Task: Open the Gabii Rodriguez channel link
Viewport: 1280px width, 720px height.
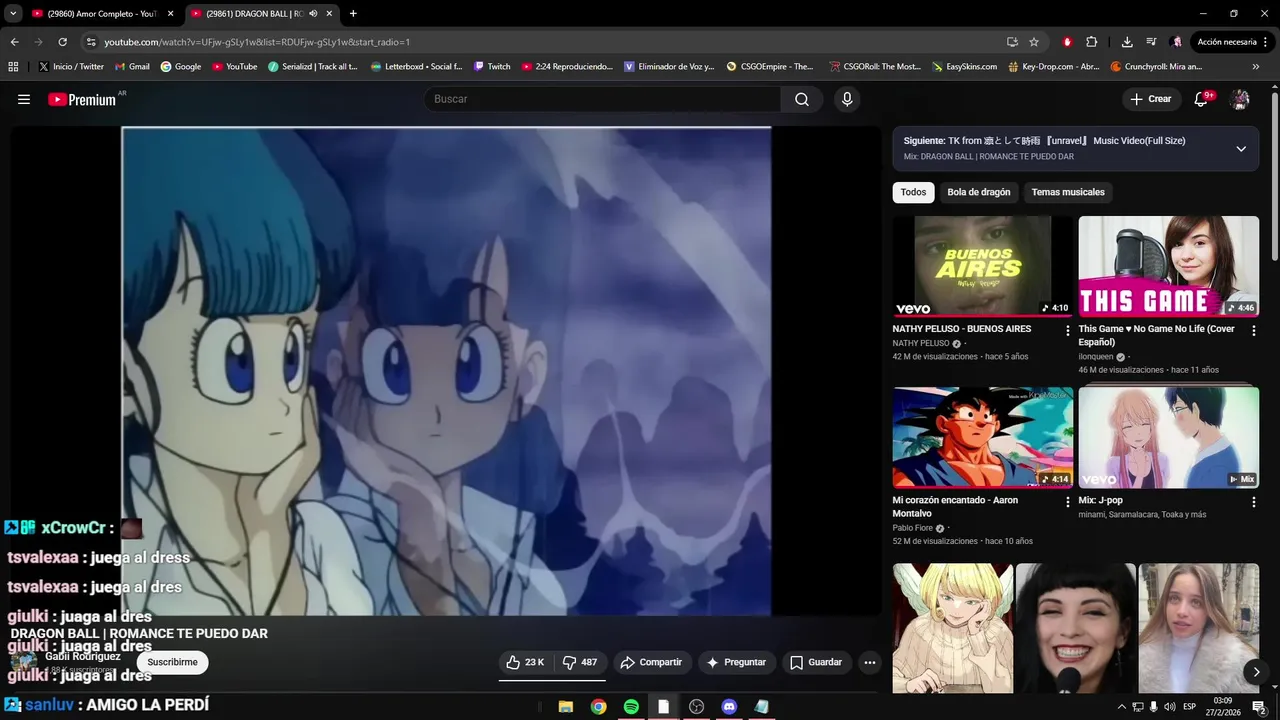Action: point(83,656)
